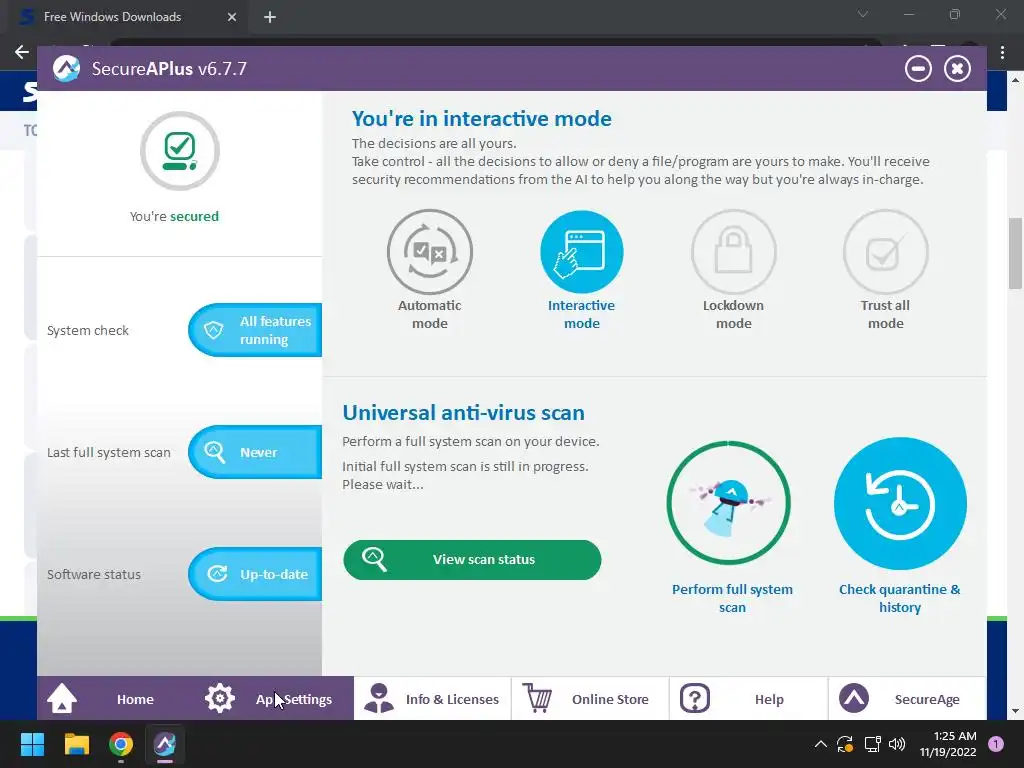Click the App Settings gear icon

click(x=220, y=698)
